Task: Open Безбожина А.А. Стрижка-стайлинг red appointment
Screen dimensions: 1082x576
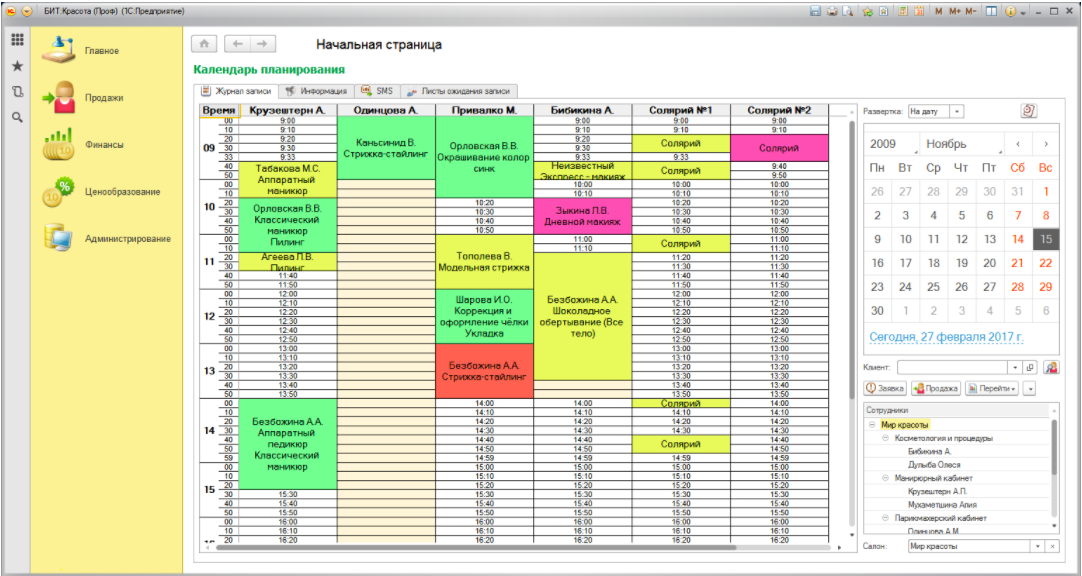Action: point(484,371)
